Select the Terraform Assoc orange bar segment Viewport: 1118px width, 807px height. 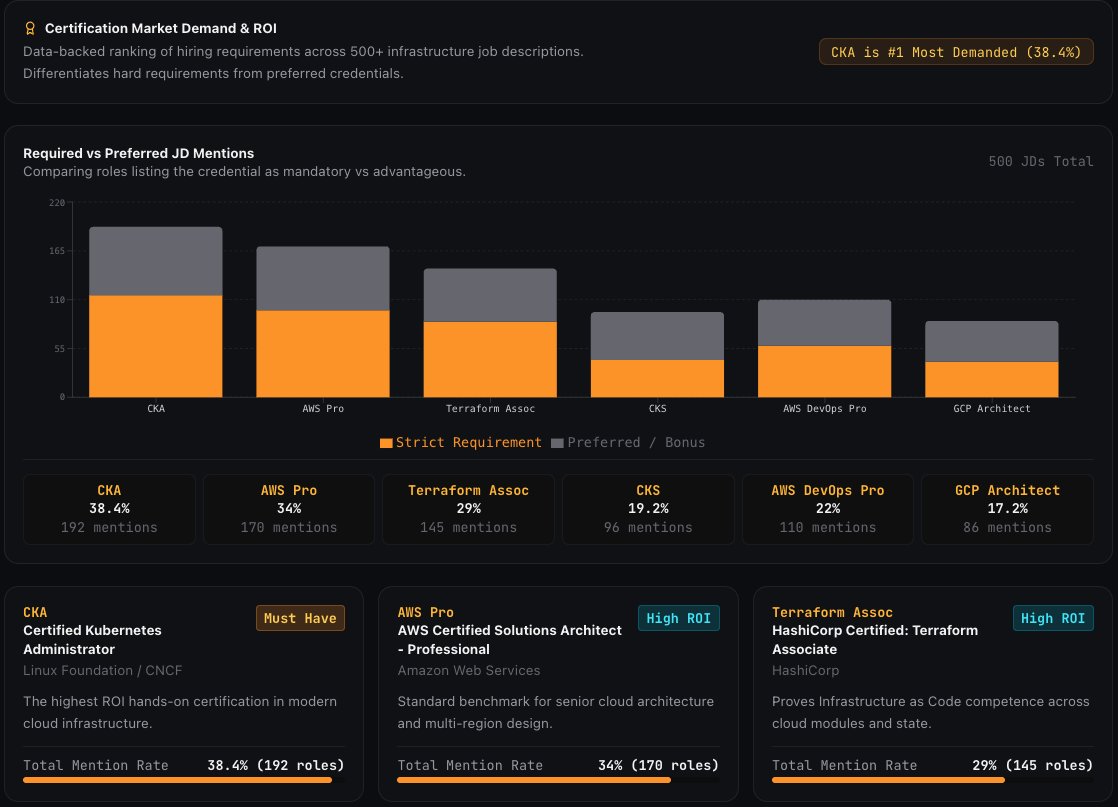tap(490, 359)
